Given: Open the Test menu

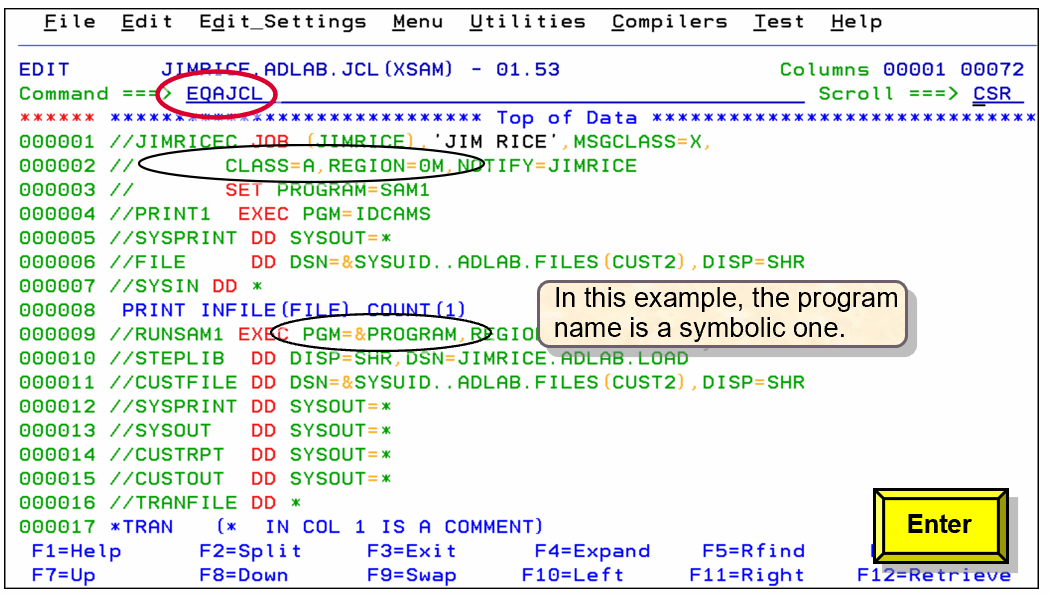Looking at the screenshot, I should (778, 21).
